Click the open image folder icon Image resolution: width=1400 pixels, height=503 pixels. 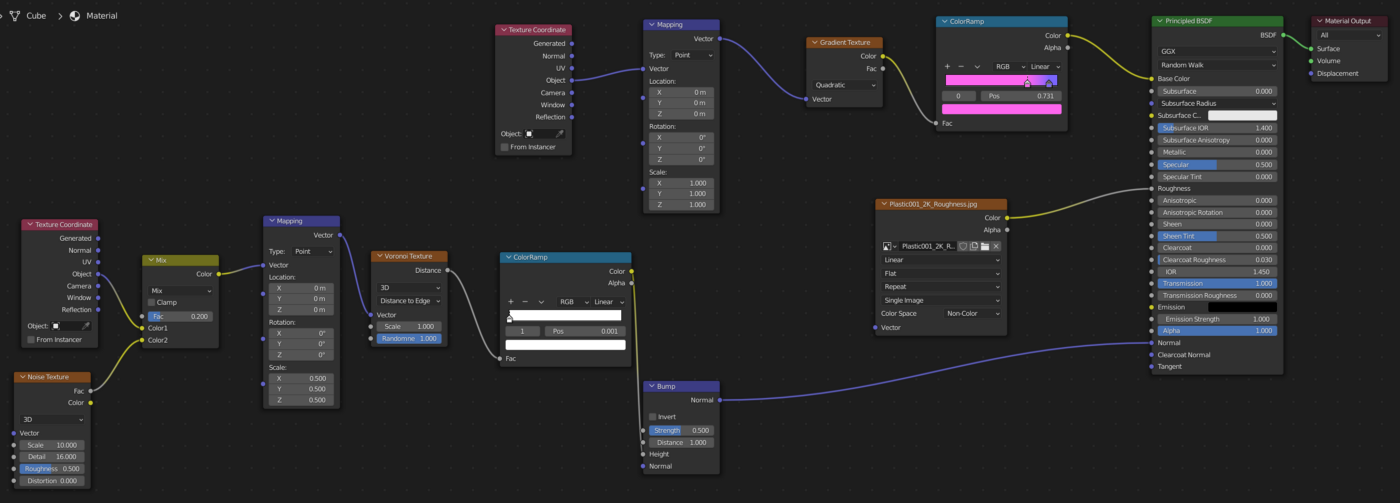click(985, 246)
